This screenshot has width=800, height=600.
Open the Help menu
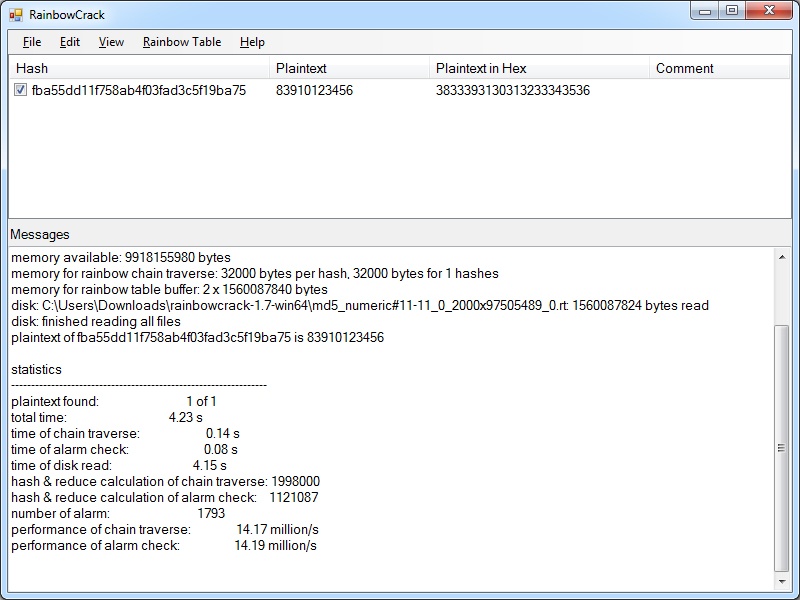(252, 42)
